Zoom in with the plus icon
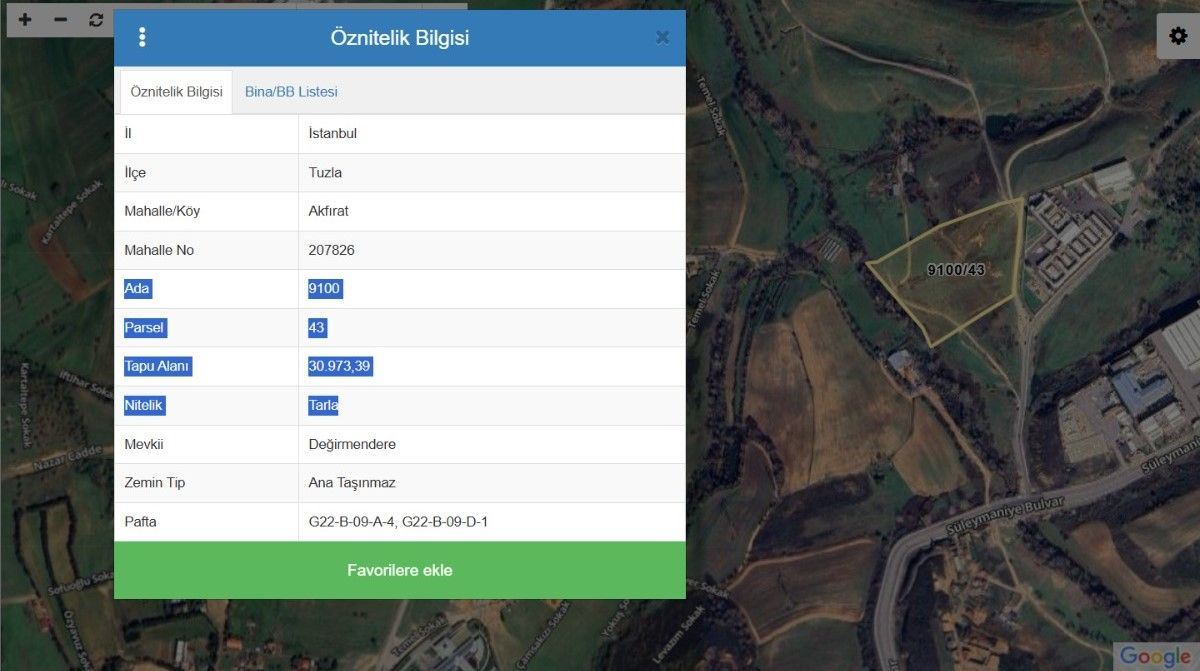This screenshot has width=1200, height=671. point(26,20)
